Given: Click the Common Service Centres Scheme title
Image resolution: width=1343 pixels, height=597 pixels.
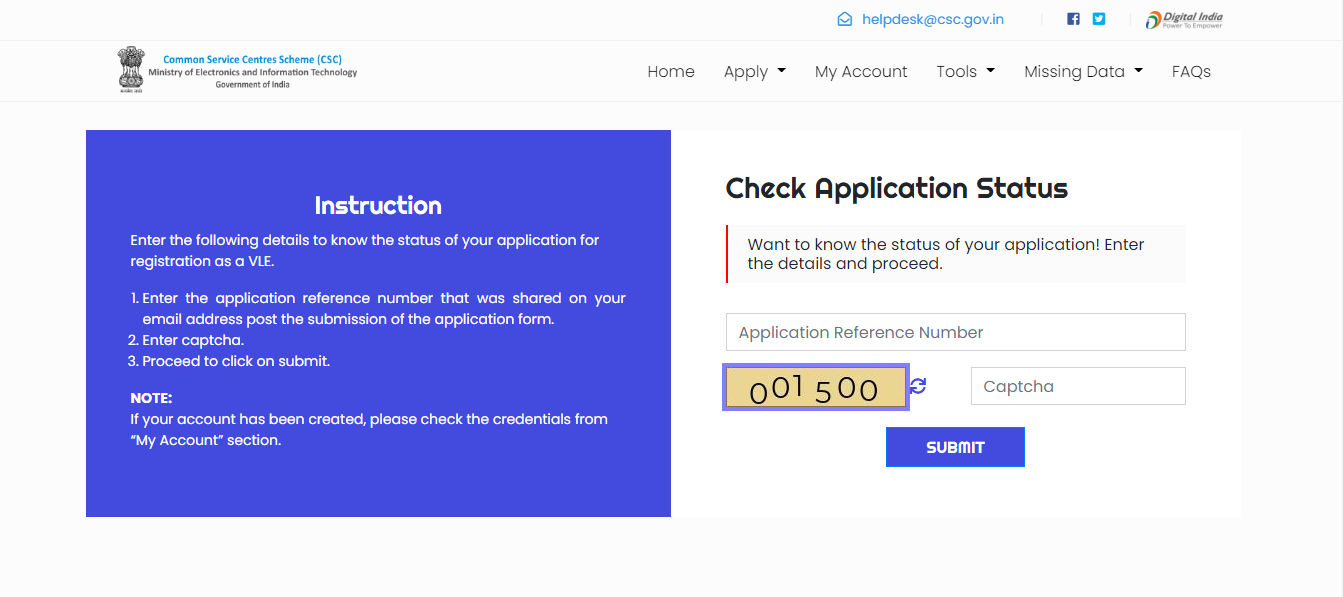Looking at the screenshot, I should point(252,60).
